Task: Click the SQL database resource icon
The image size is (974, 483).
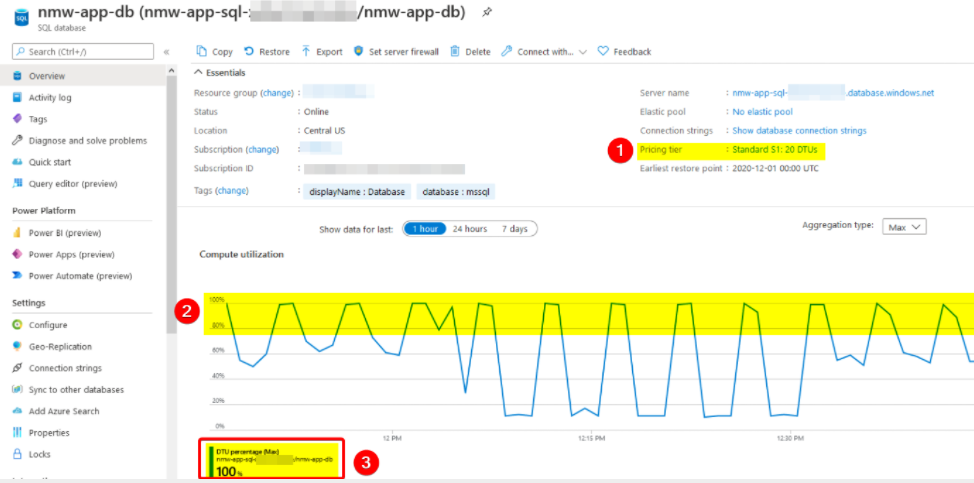Action: pyautogui.click(x=21, y=17)
